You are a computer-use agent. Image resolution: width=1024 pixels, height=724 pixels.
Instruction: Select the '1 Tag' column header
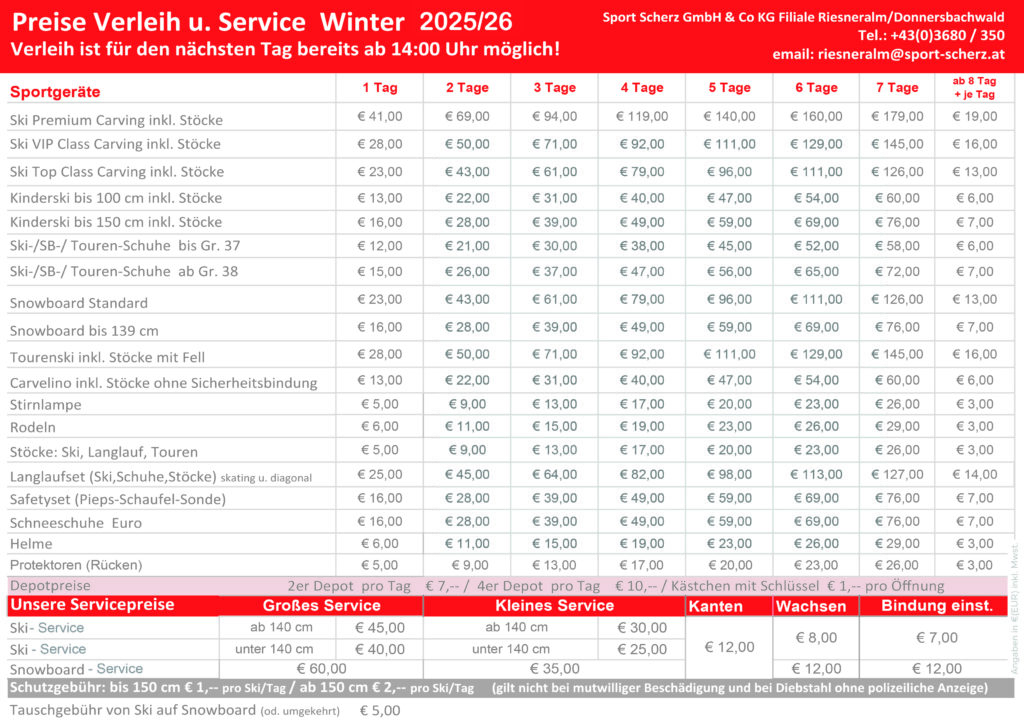[379, 88]
